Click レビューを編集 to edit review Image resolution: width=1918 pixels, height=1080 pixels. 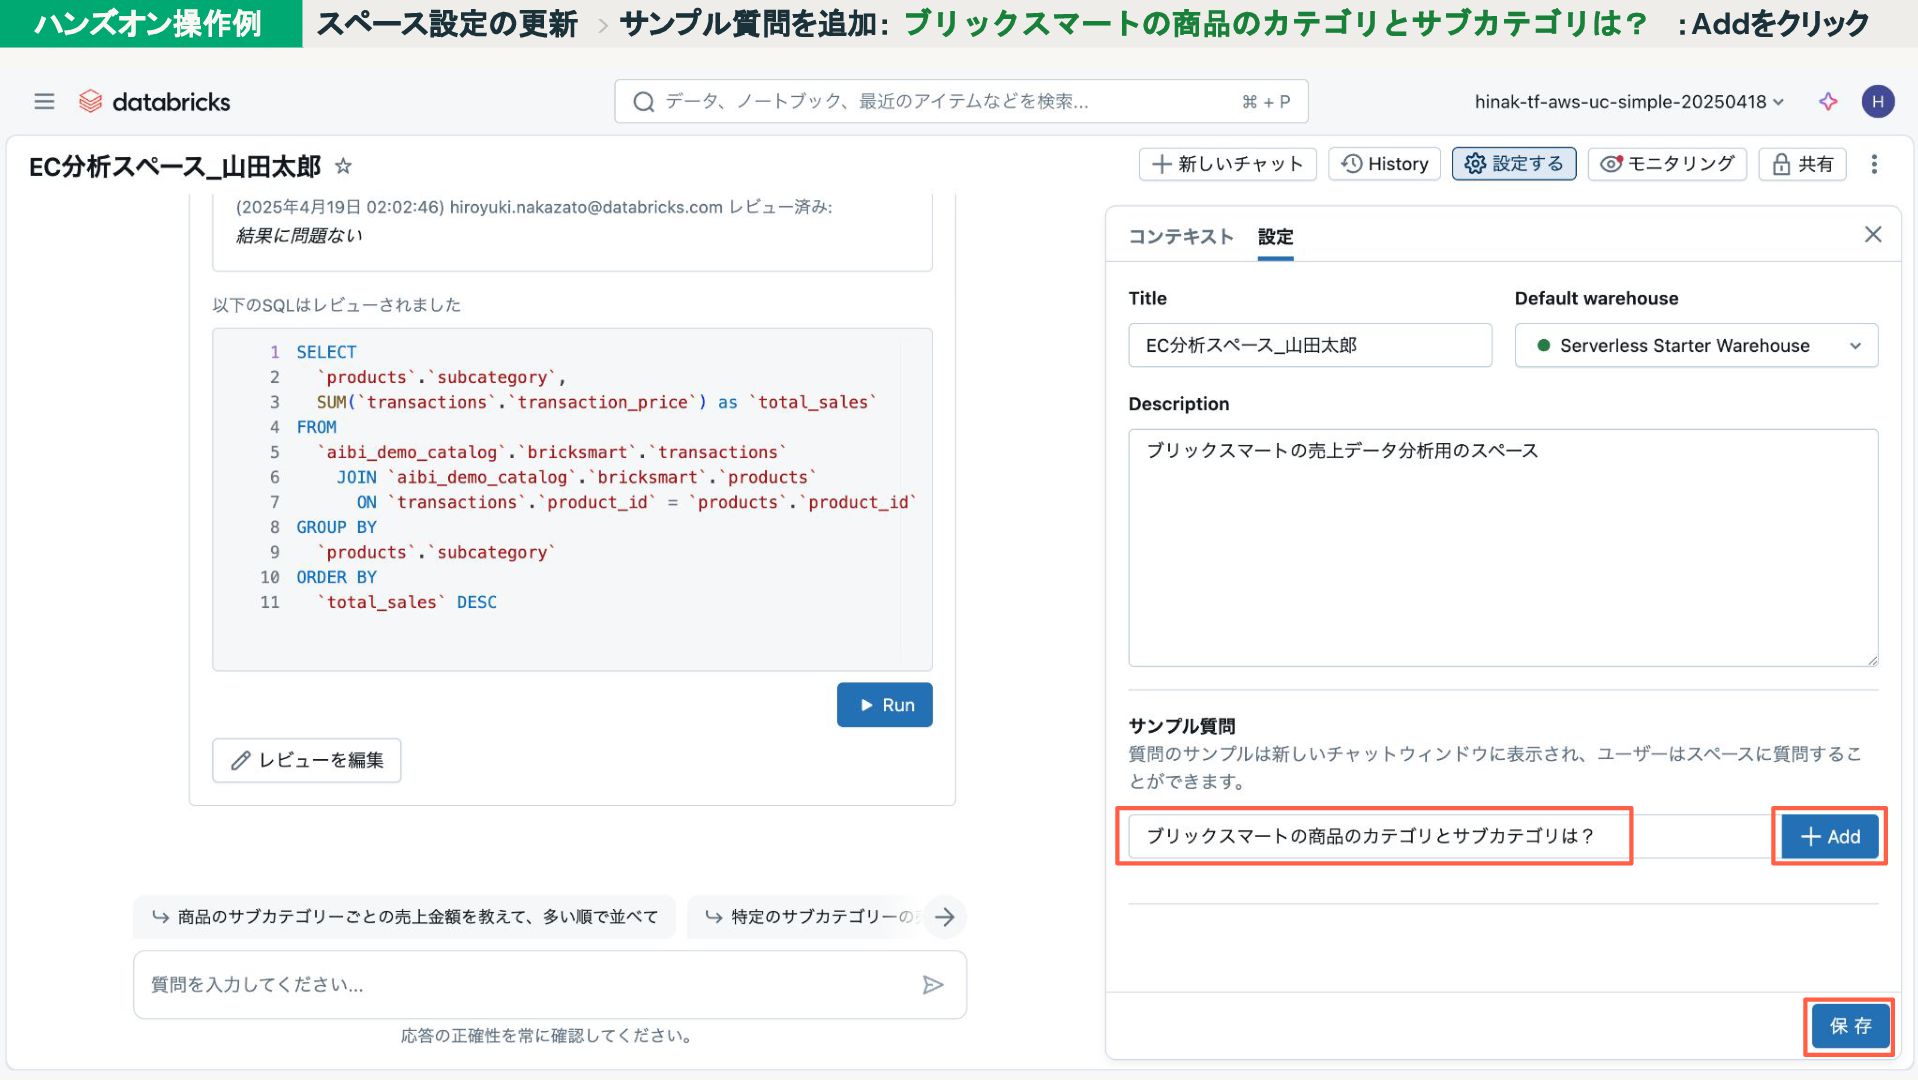pos(306,760)
